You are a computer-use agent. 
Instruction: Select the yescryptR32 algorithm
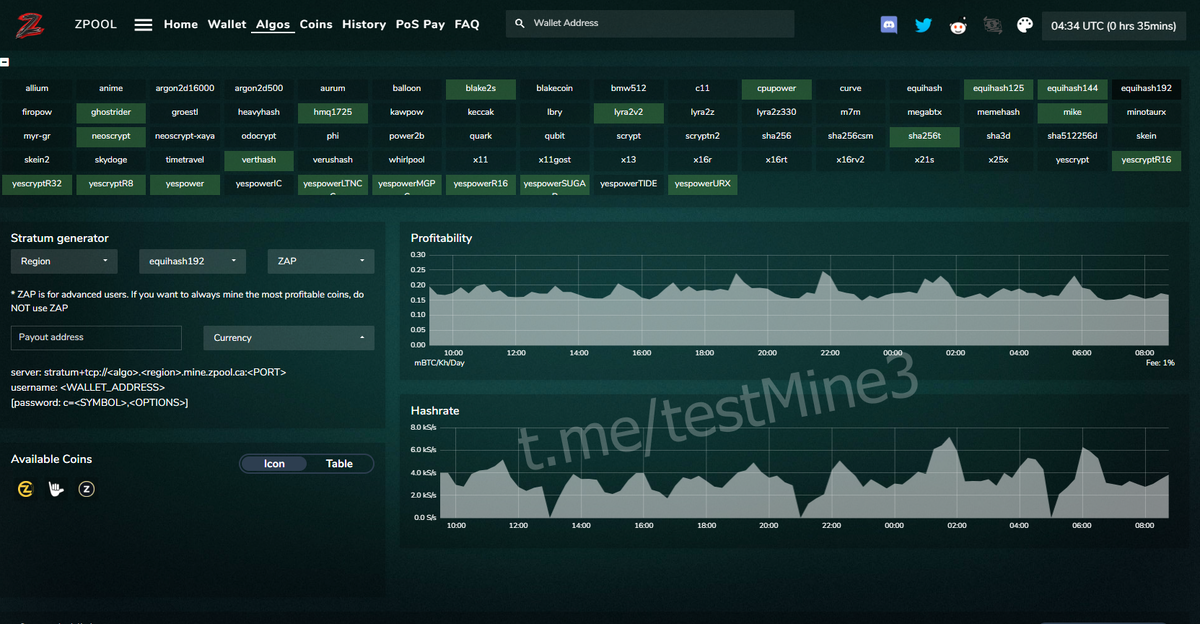pyautogui.click(x=37, y=184)
